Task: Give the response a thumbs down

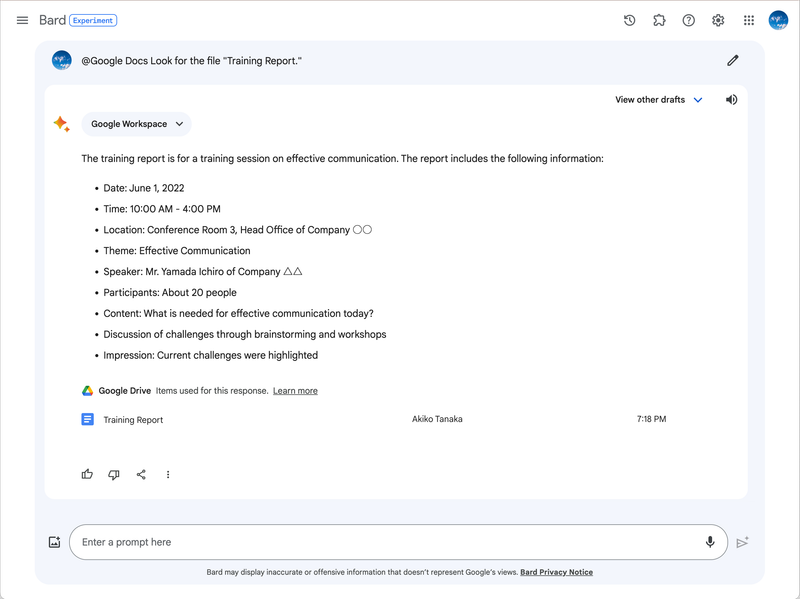Action: (x=114, y=475)
